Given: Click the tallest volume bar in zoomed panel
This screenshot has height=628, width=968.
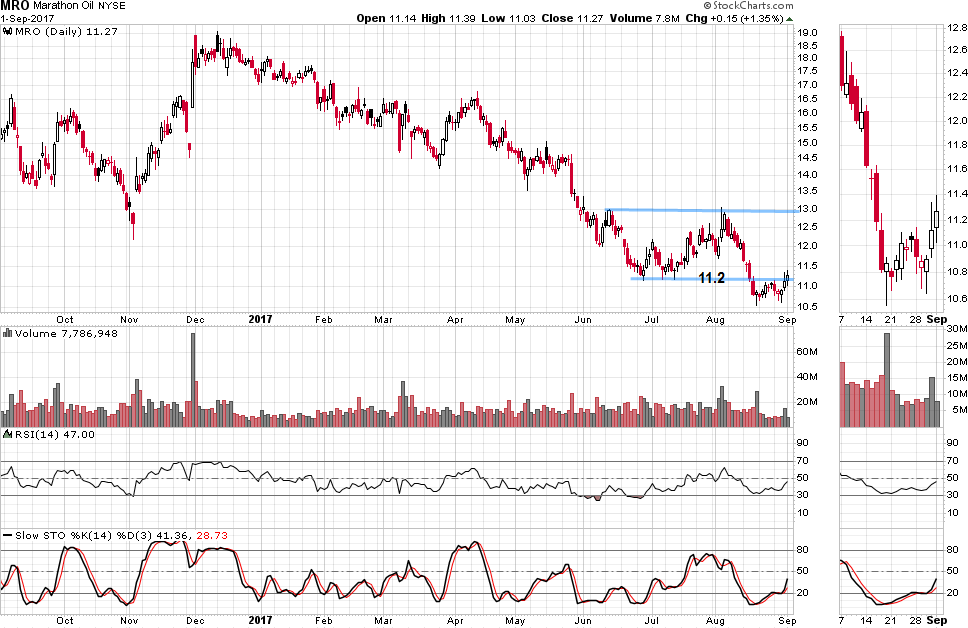Looking at the screenshot, I should point(887,380).
